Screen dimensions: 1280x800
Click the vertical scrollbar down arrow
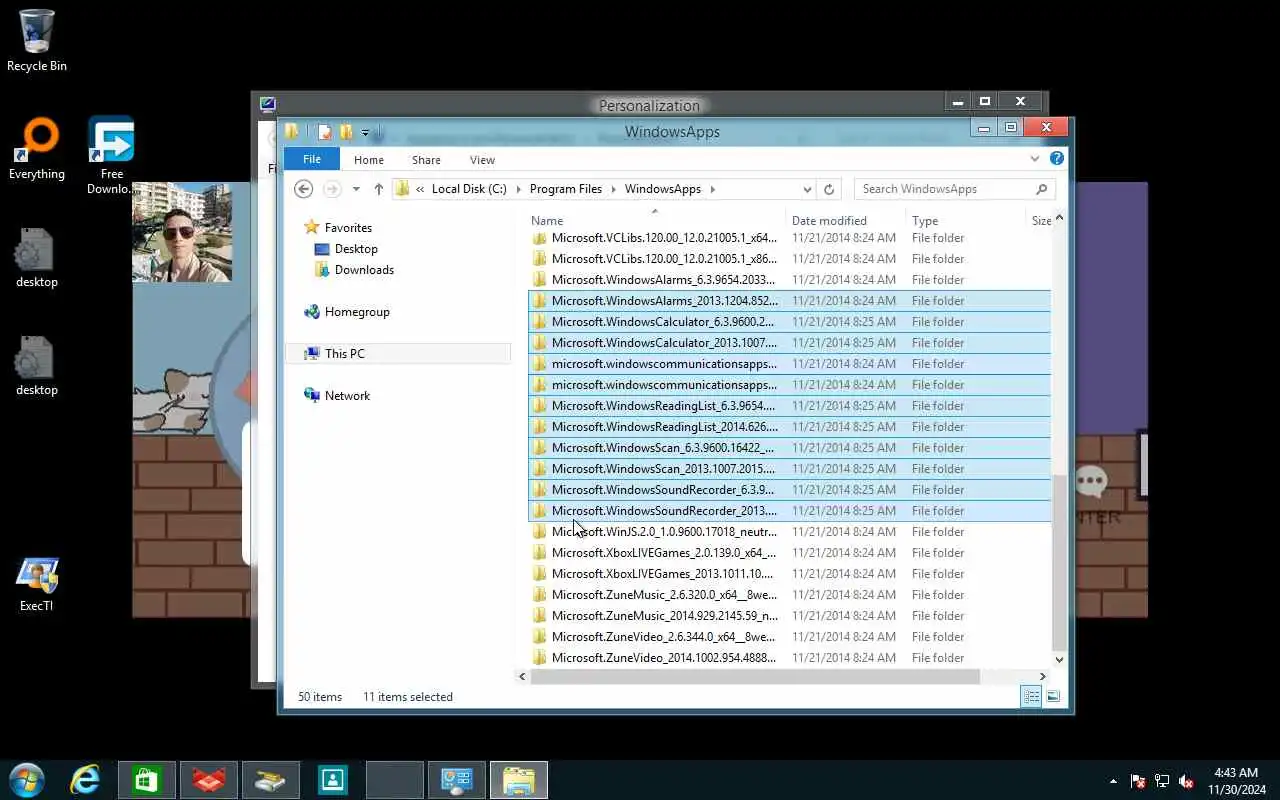point(1059,660)
